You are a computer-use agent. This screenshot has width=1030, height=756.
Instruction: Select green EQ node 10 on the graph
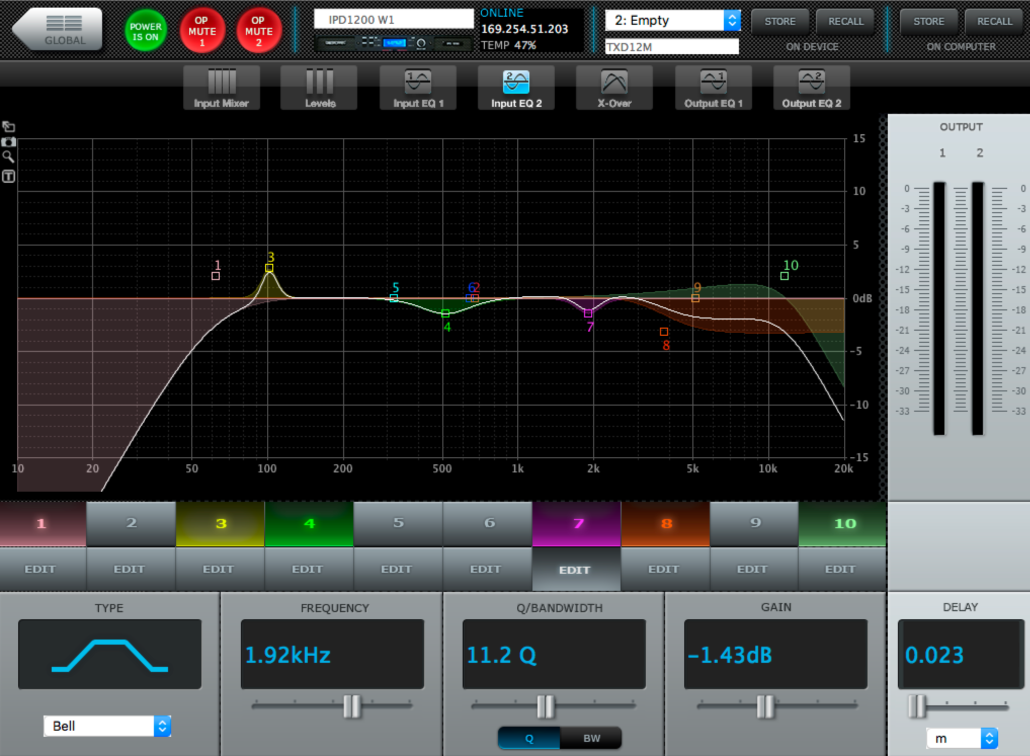tap(784, 276)
